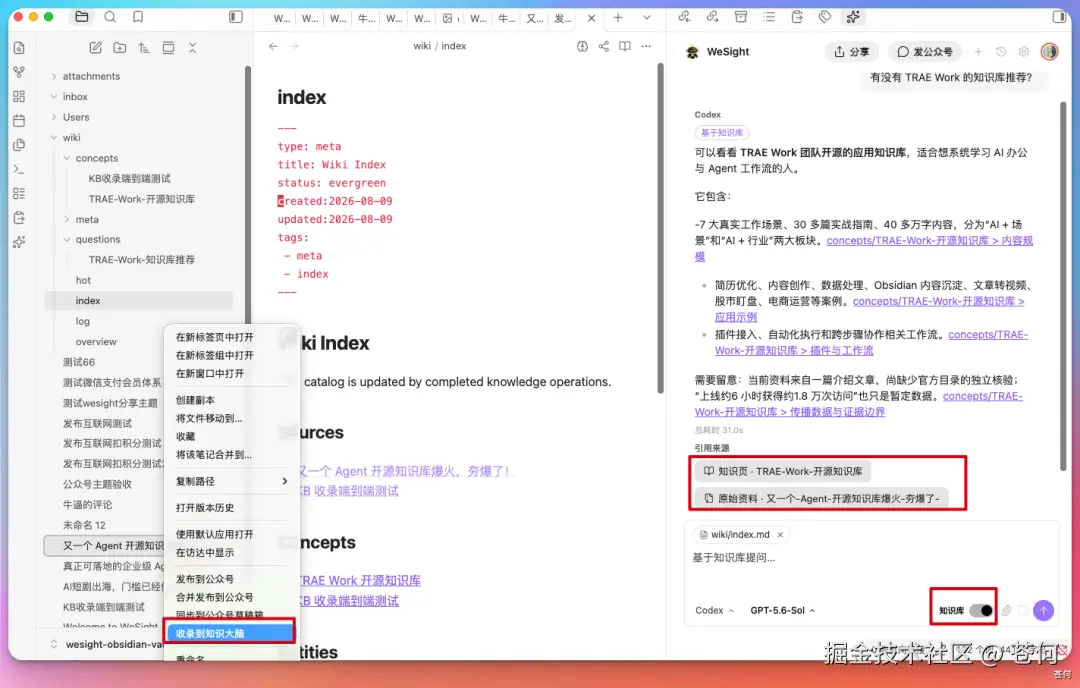The image size is (1080, 688).
Task: Click the user avatar in WeSight header
Action: pos(1049,52)
